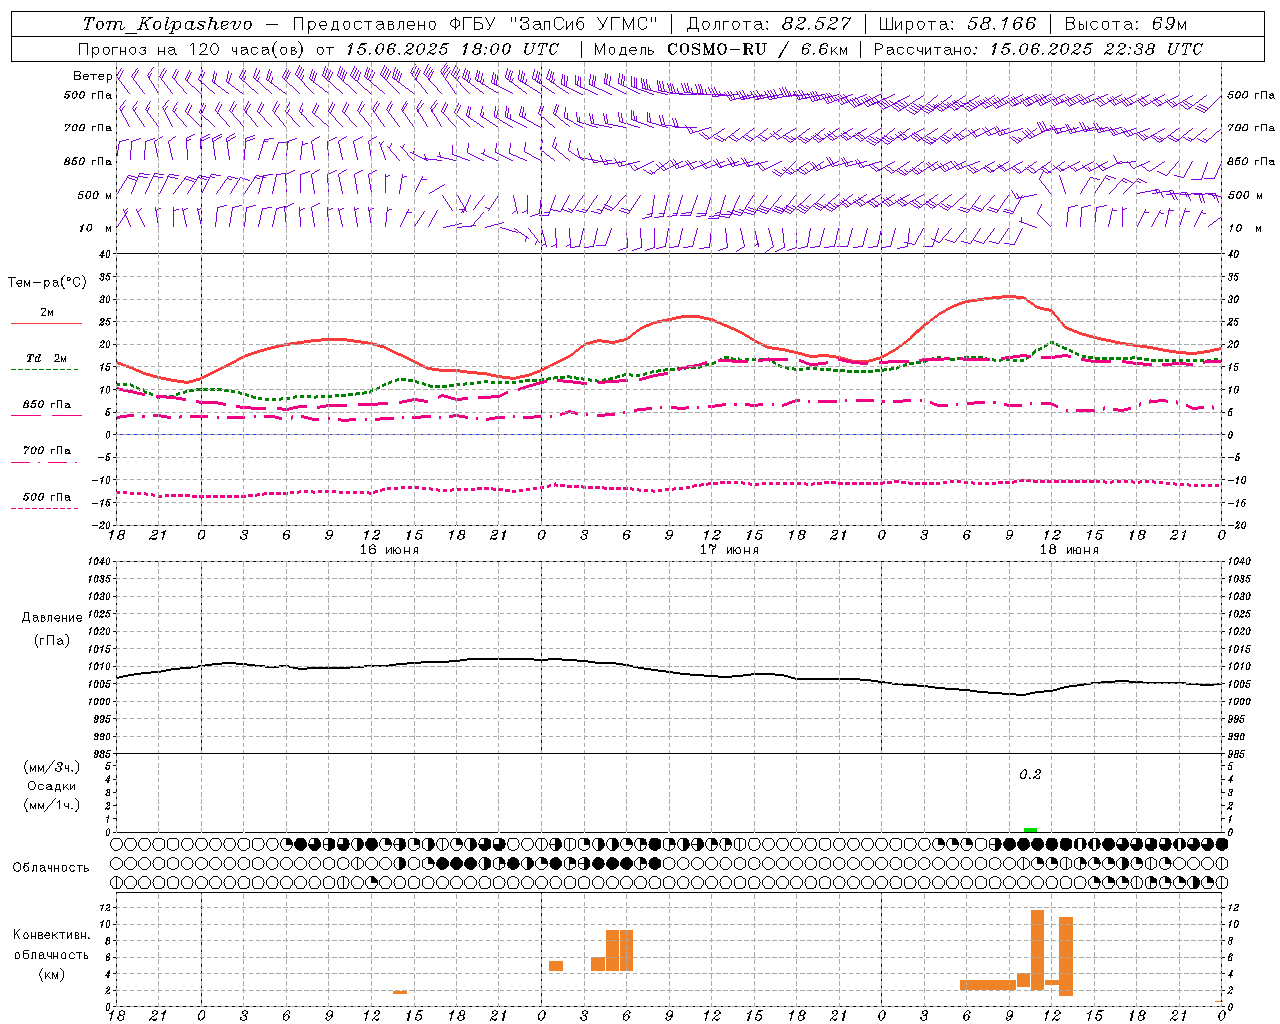1280x1024 pixels.
Task: Click the pink long-dash 850 гПа legend line
Action: point(46,416)
